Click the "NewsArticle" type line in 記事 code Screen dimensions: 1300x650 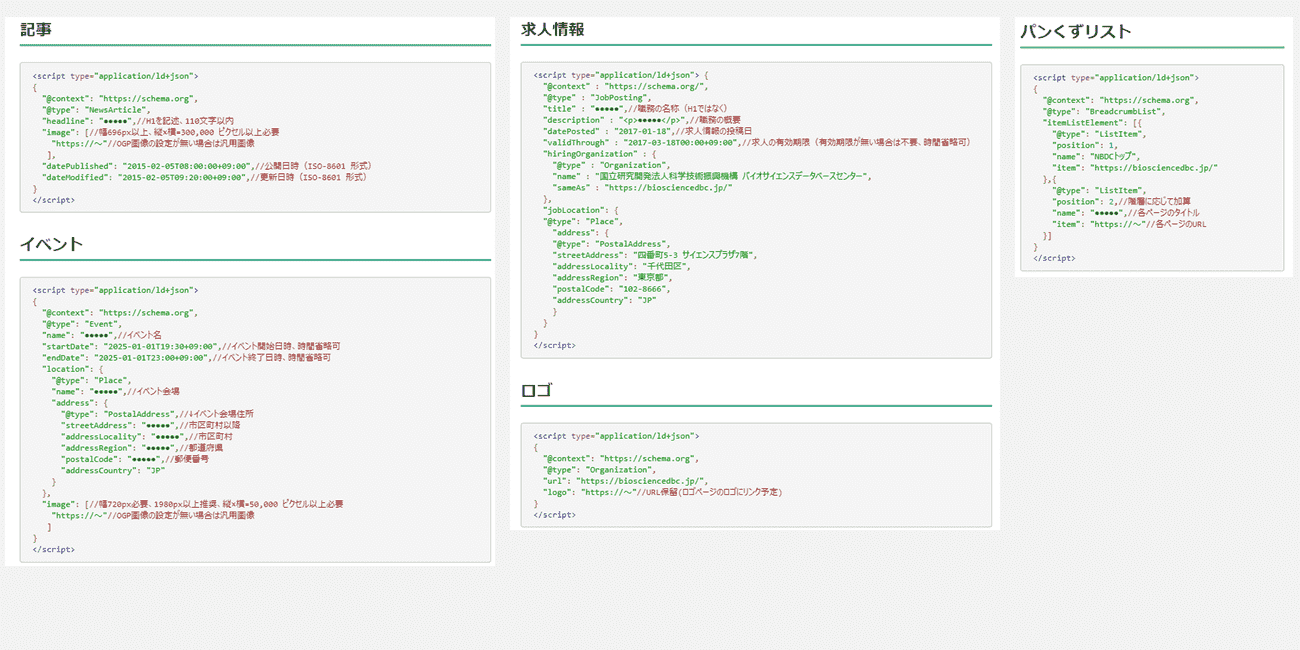95,110
